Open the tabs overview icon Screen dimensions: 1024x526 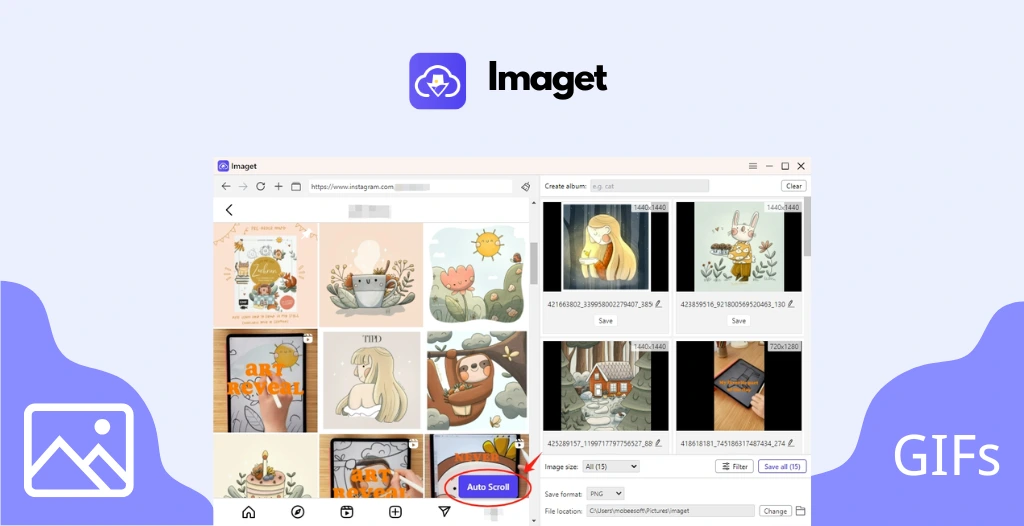pos(296,186)
